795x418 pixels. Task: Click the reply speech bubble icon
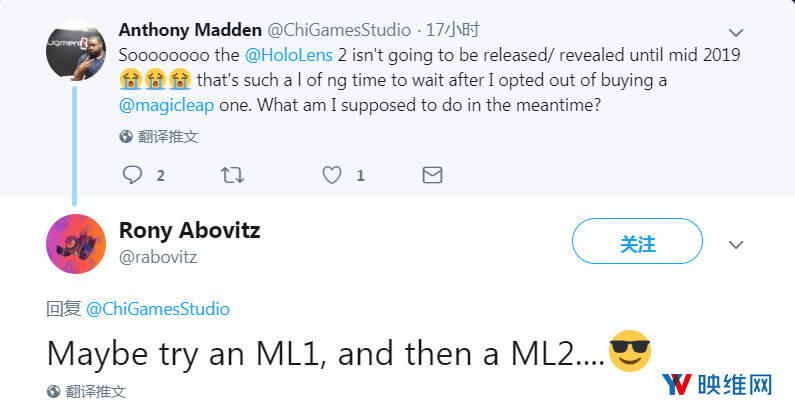click(133, 175)
